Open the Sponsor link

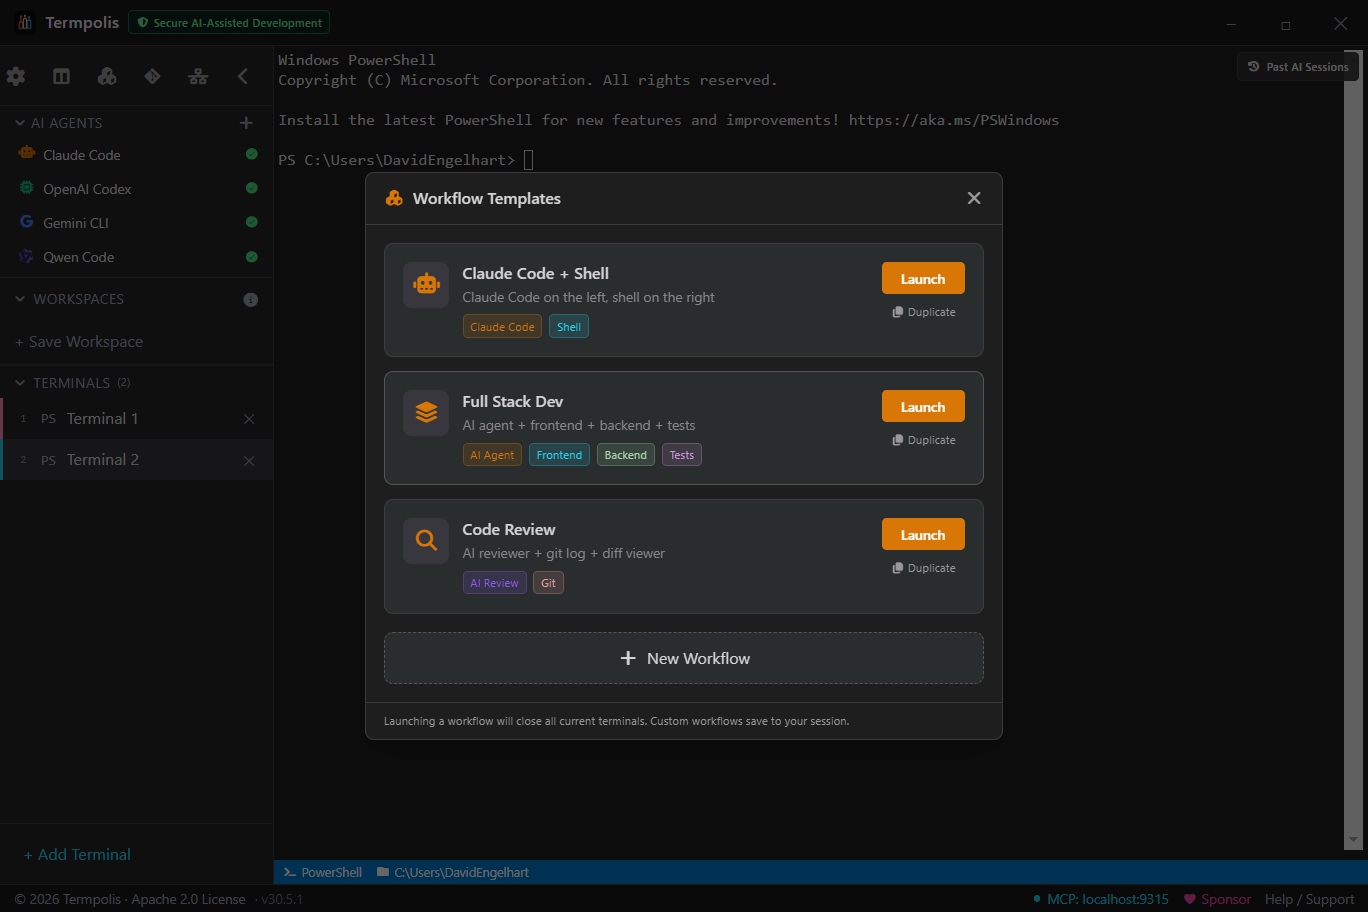(1217, 899)
